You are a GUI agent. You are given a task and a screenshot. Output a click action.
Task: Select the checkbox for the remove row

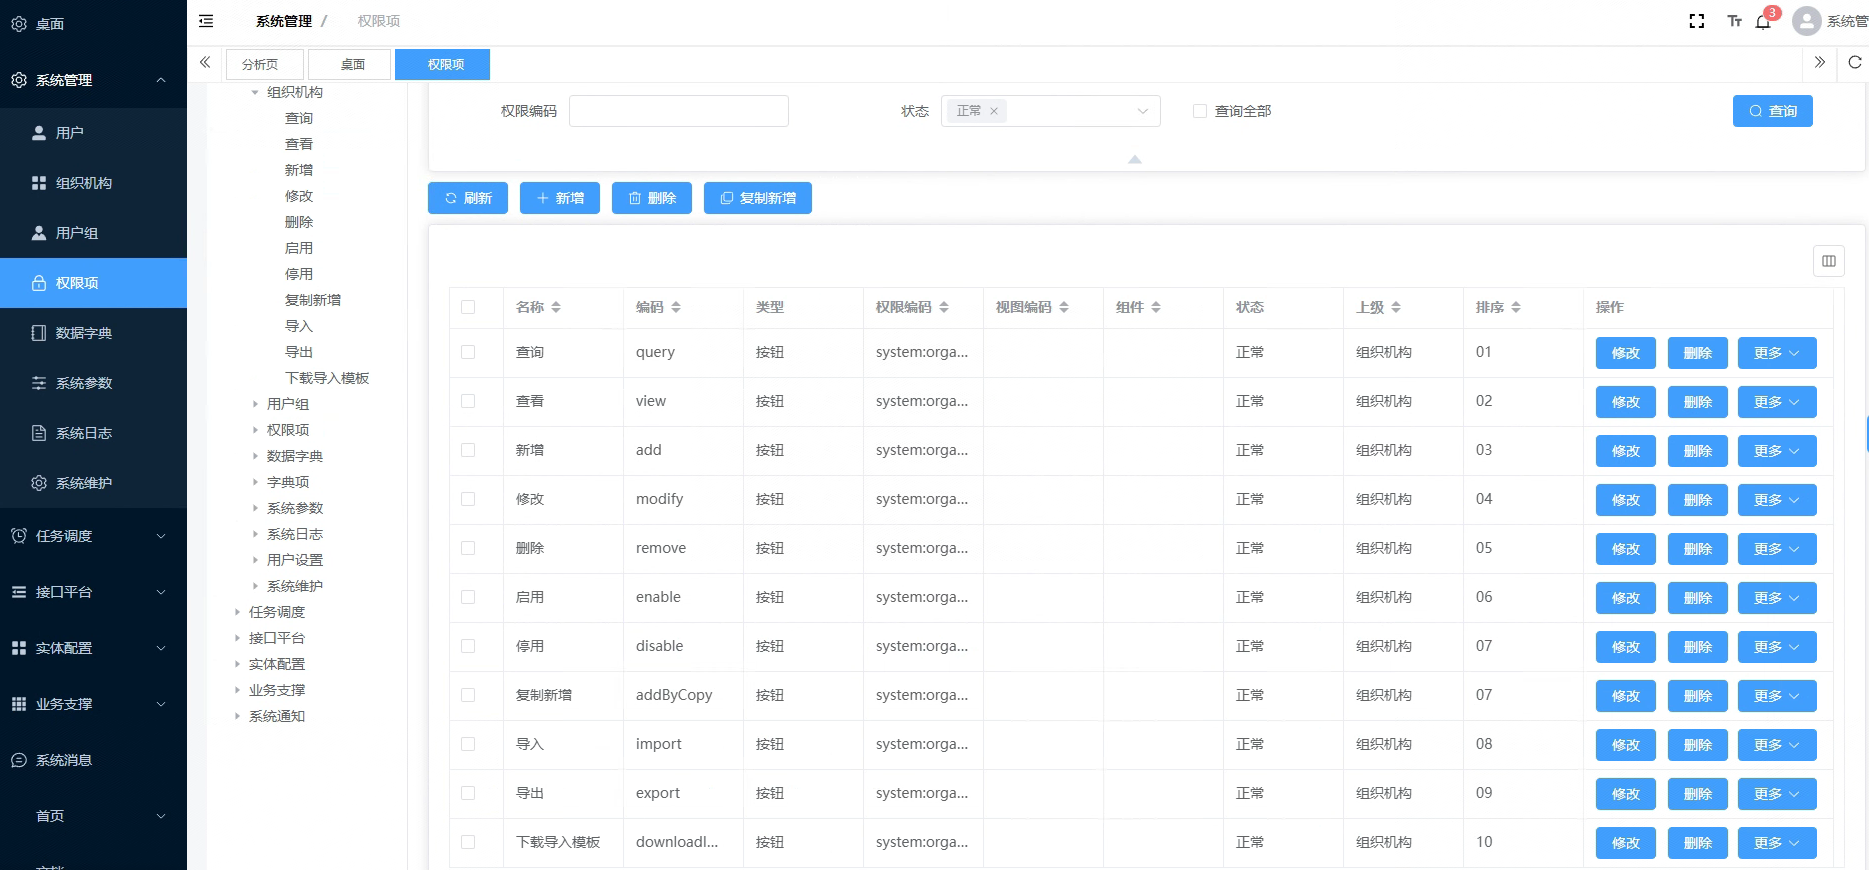tap(468, 548)
